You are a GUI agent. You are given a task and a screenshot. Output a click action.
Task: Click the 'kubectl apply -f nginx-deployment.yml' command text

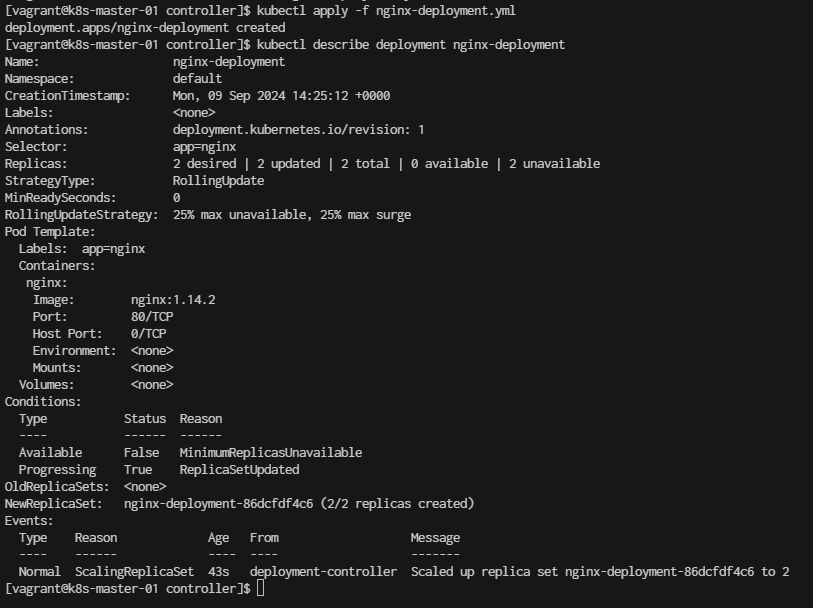click(x=386, y=11)
